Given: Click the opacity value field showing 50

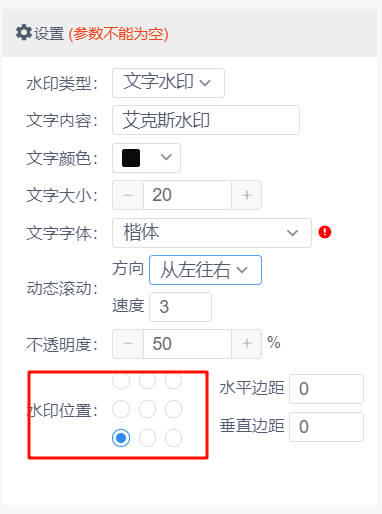Looking at the screenshot, I should (x=187, y=344).
